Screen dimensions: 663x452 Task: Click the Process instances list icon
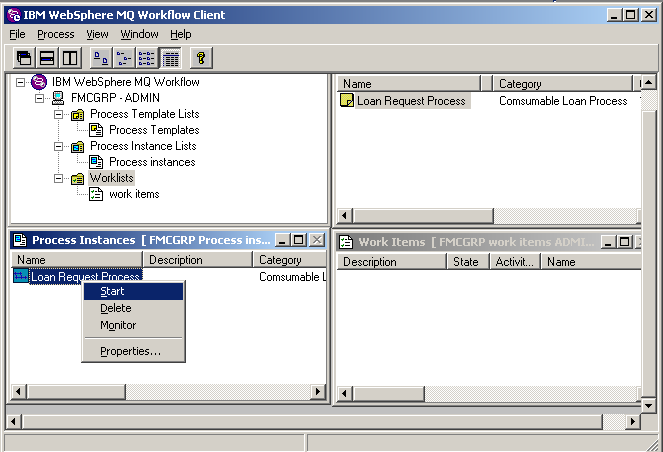(x=96, y=162)
